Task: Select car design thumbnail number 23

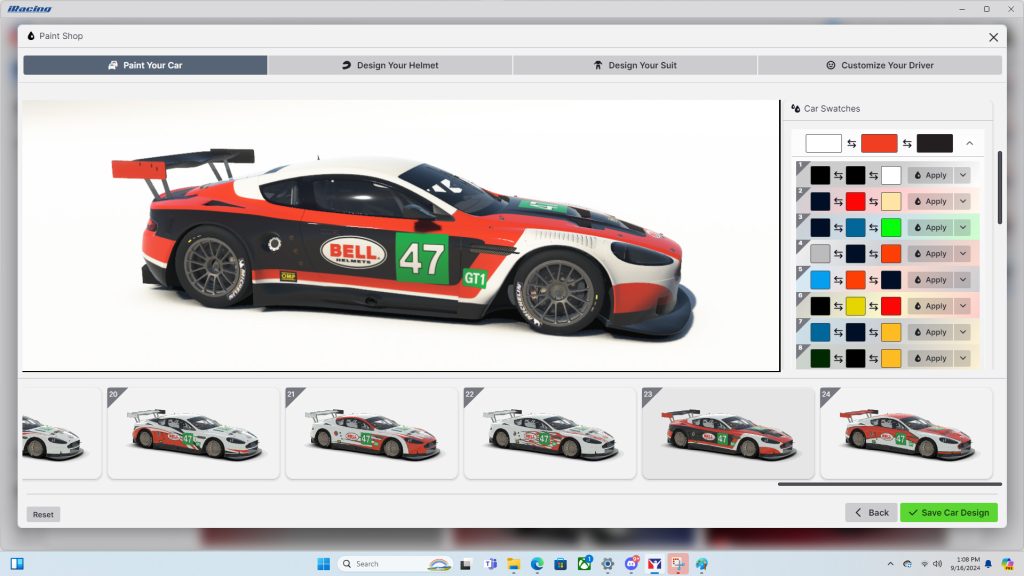Action: 729,432
